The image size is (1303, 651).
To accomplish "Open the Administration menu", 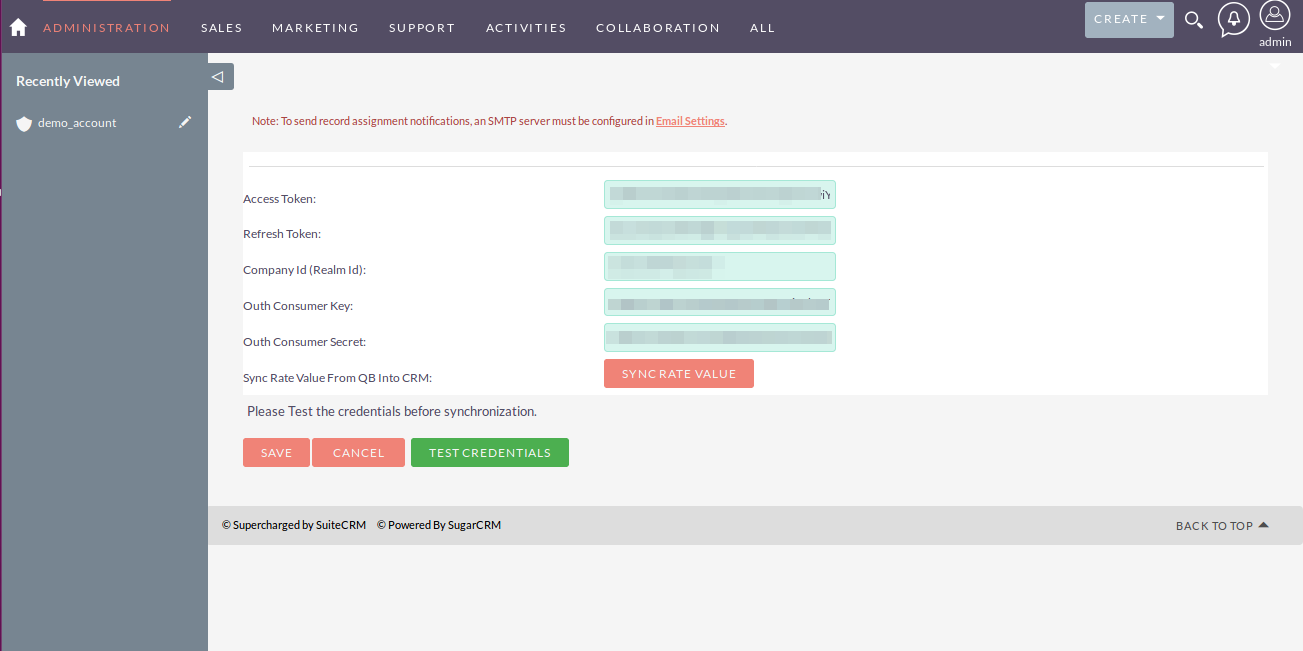I will coord(106,28).
